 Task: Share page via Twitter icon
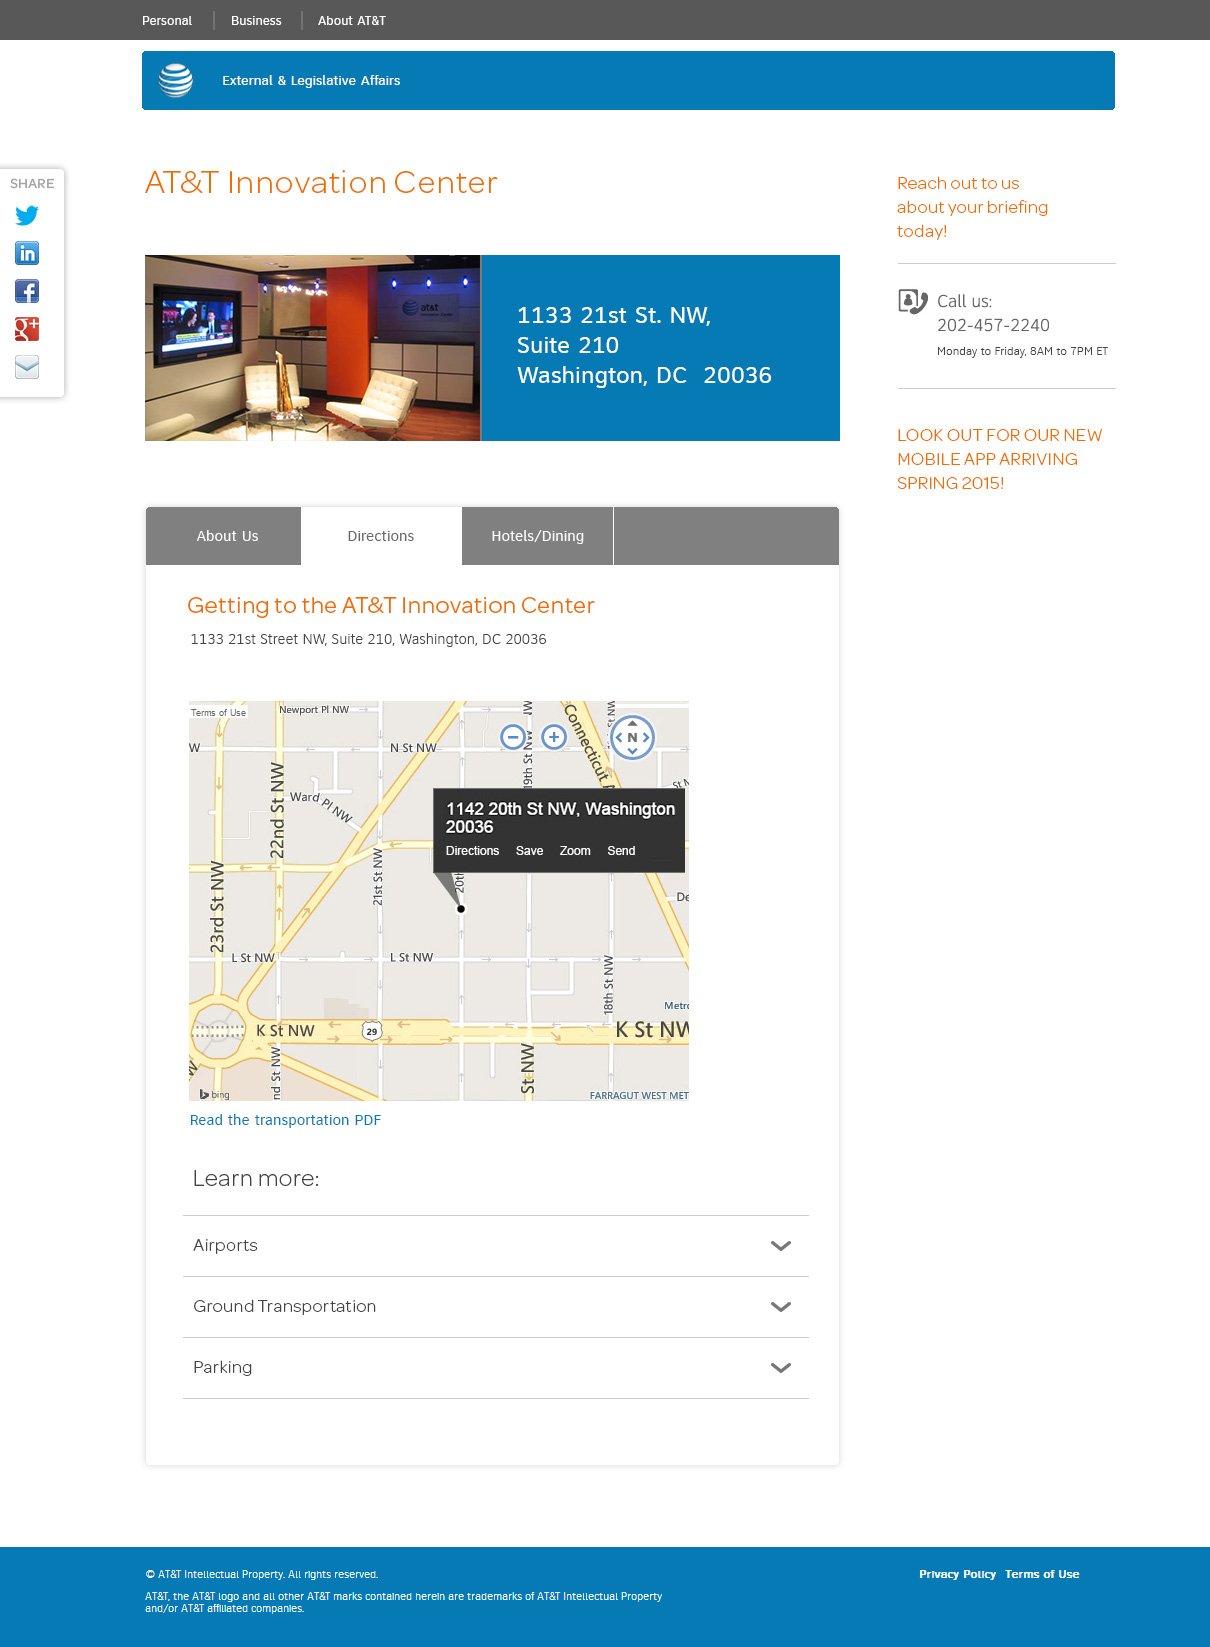[x=27, y=215]
